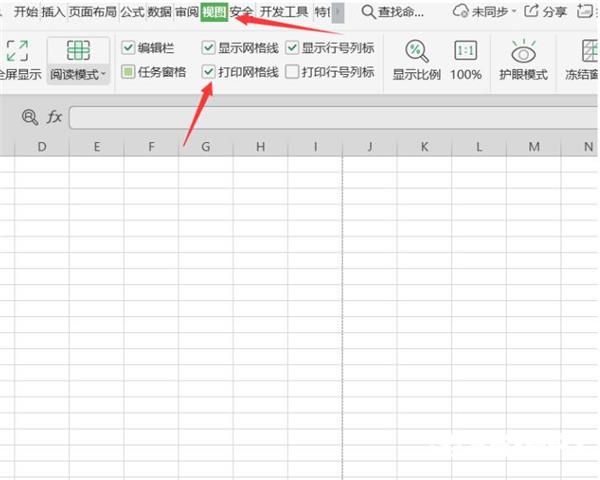Image resolution: width=600 pixels, height=480 pixels.
Task: Select column G header
Action: pos(206,147)
